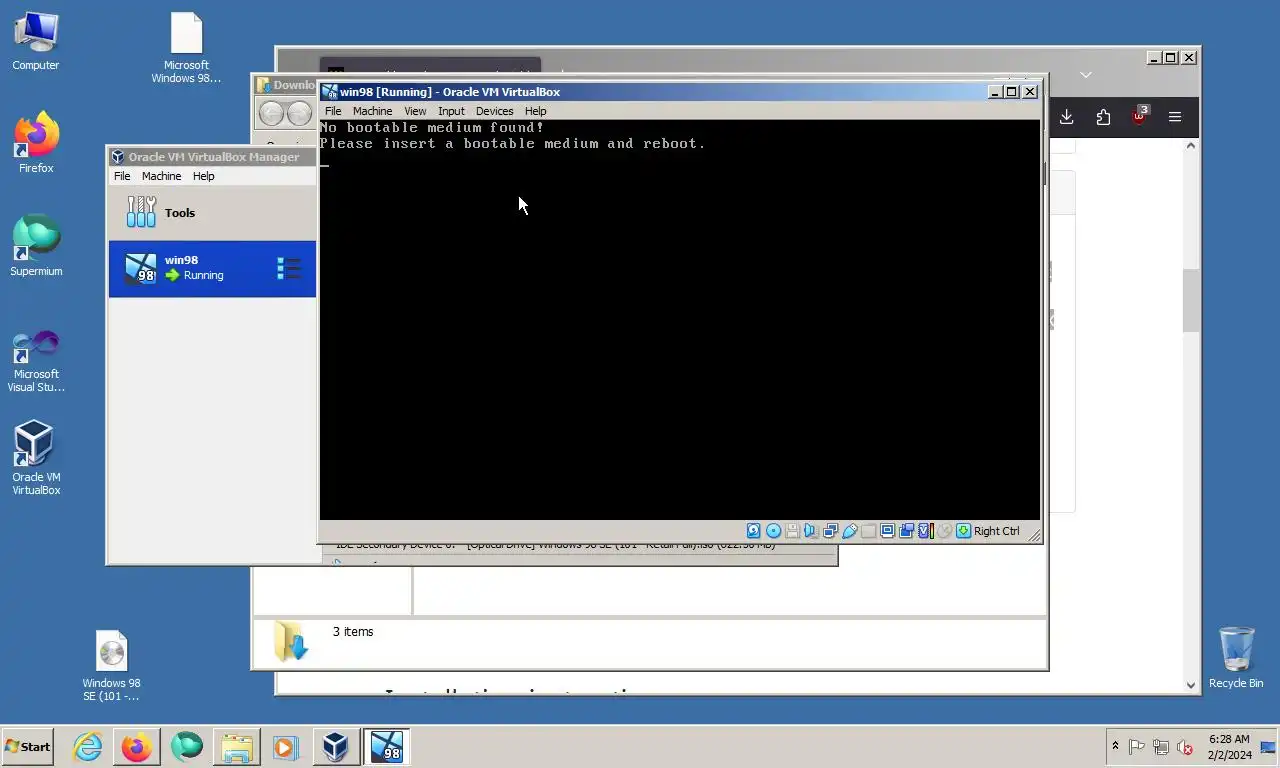Click the audio speaker icon in VM status bar

(x=811, y=531)
